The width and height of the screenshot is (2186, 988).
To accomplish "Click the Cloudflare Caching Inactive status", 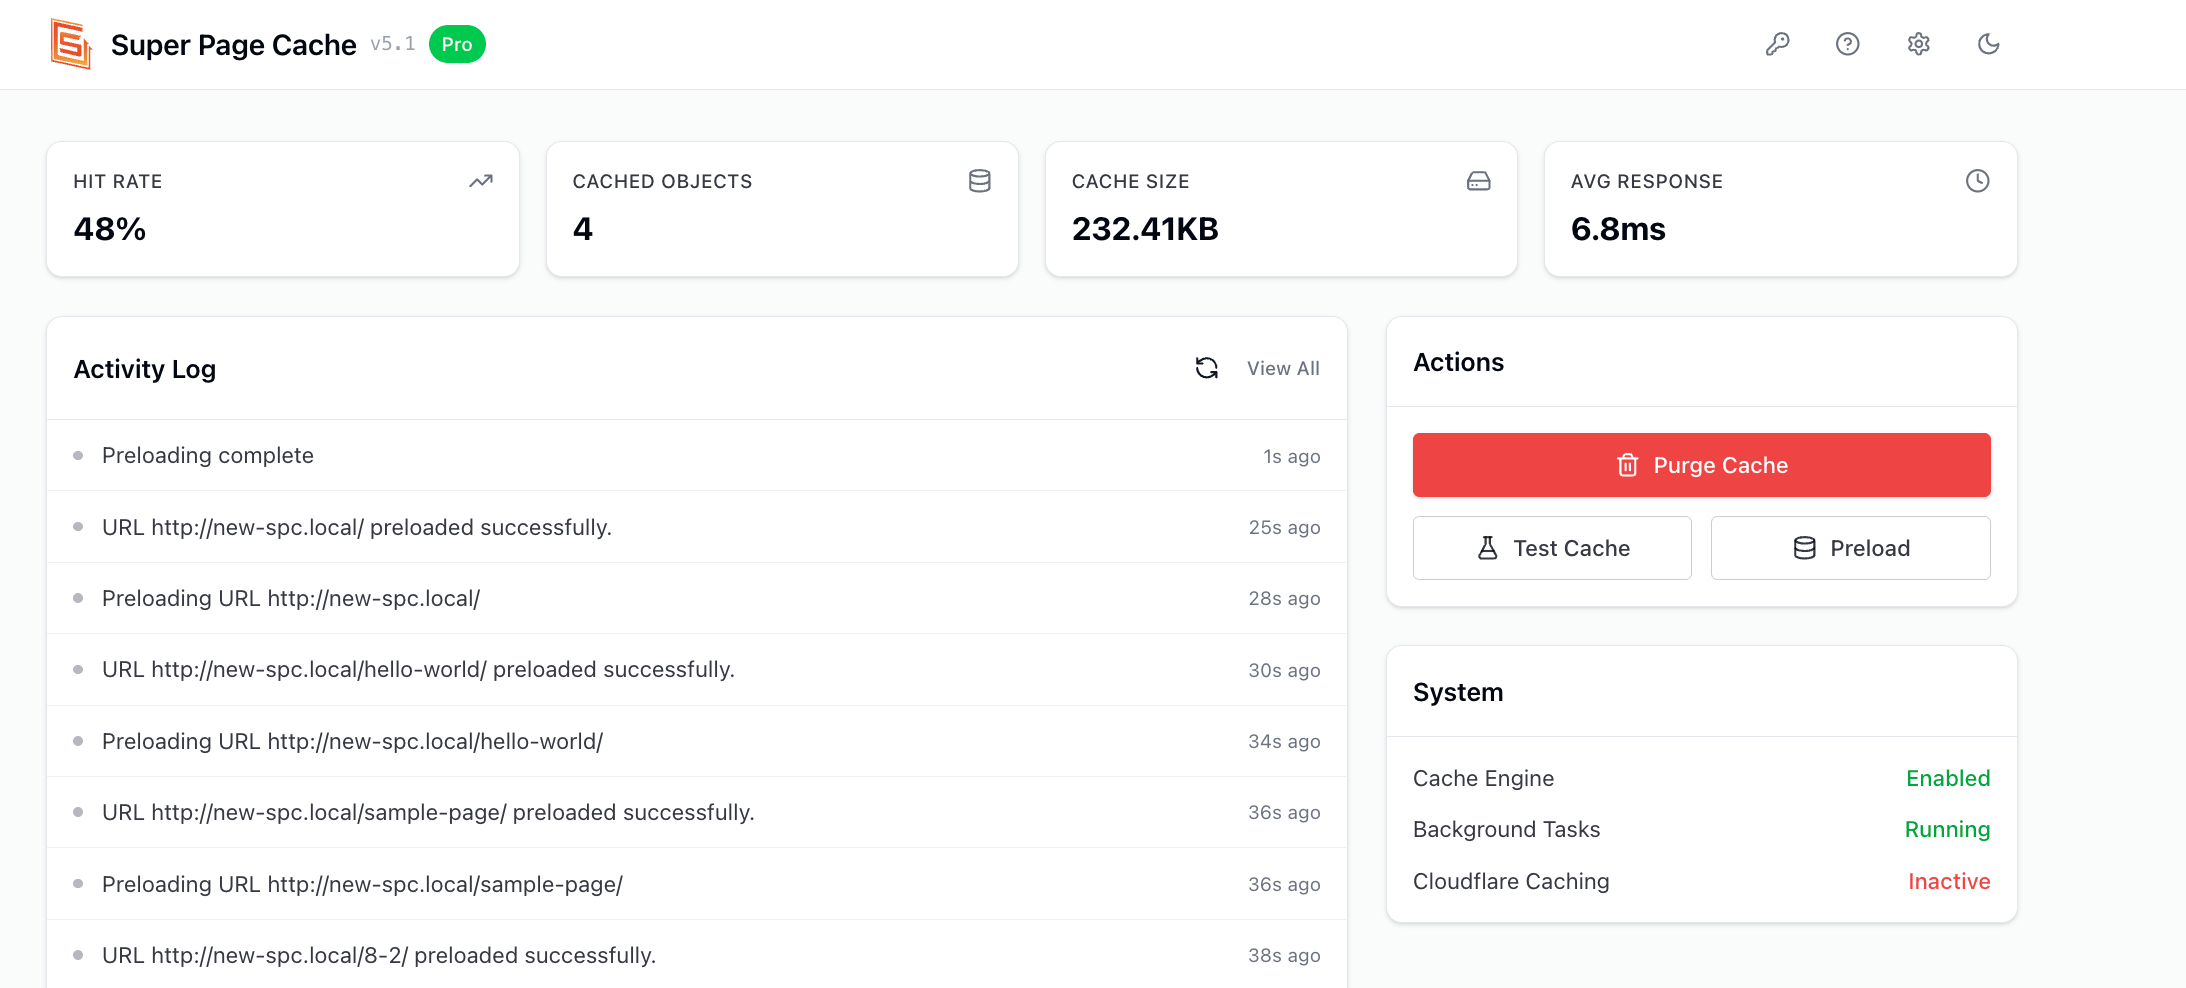I will tap(1948, 881).
